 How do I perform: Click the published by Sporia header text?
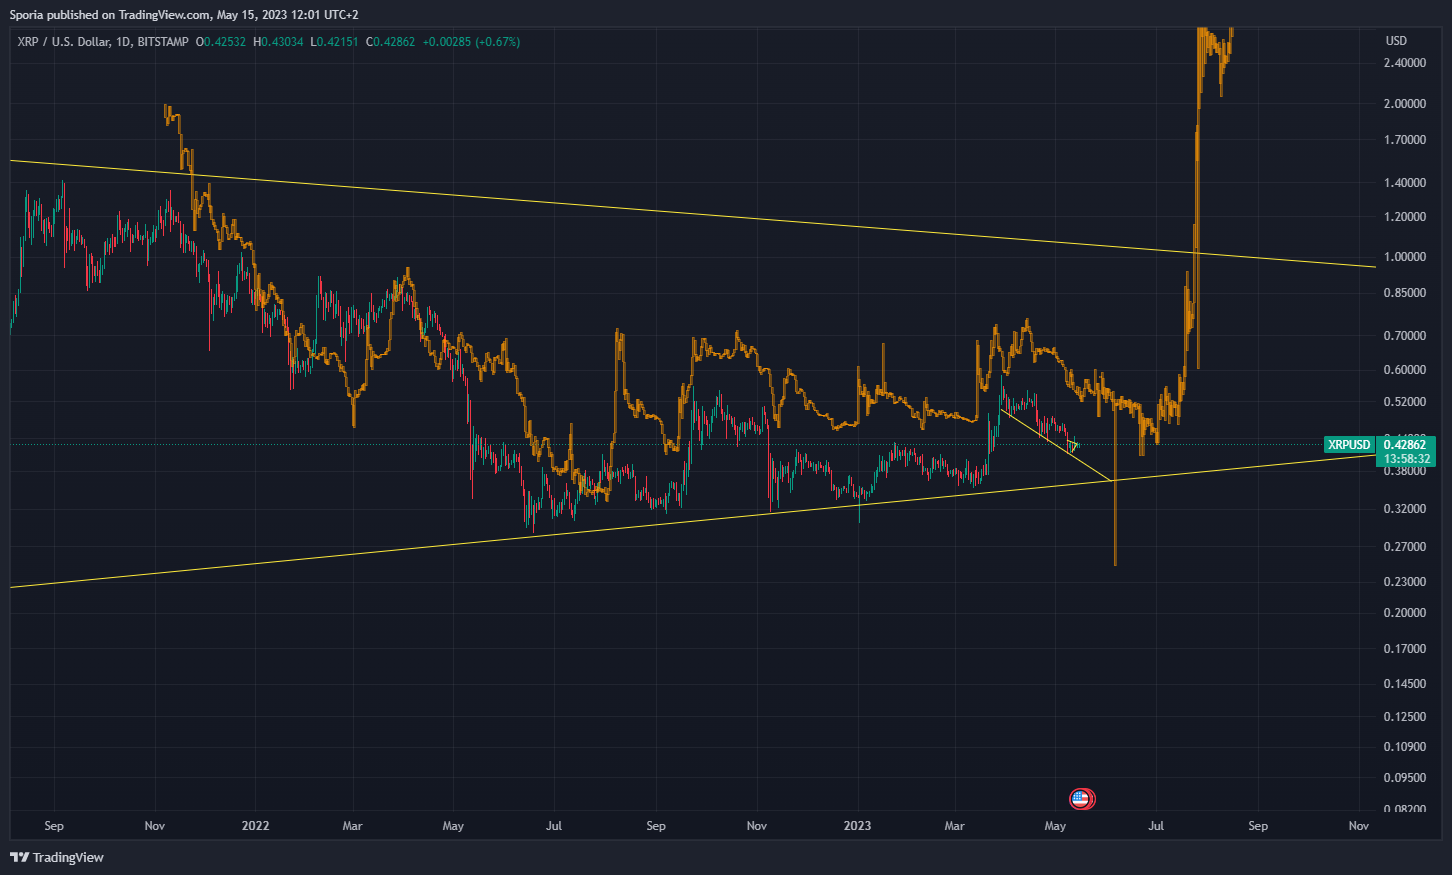(x=184, y=15)
